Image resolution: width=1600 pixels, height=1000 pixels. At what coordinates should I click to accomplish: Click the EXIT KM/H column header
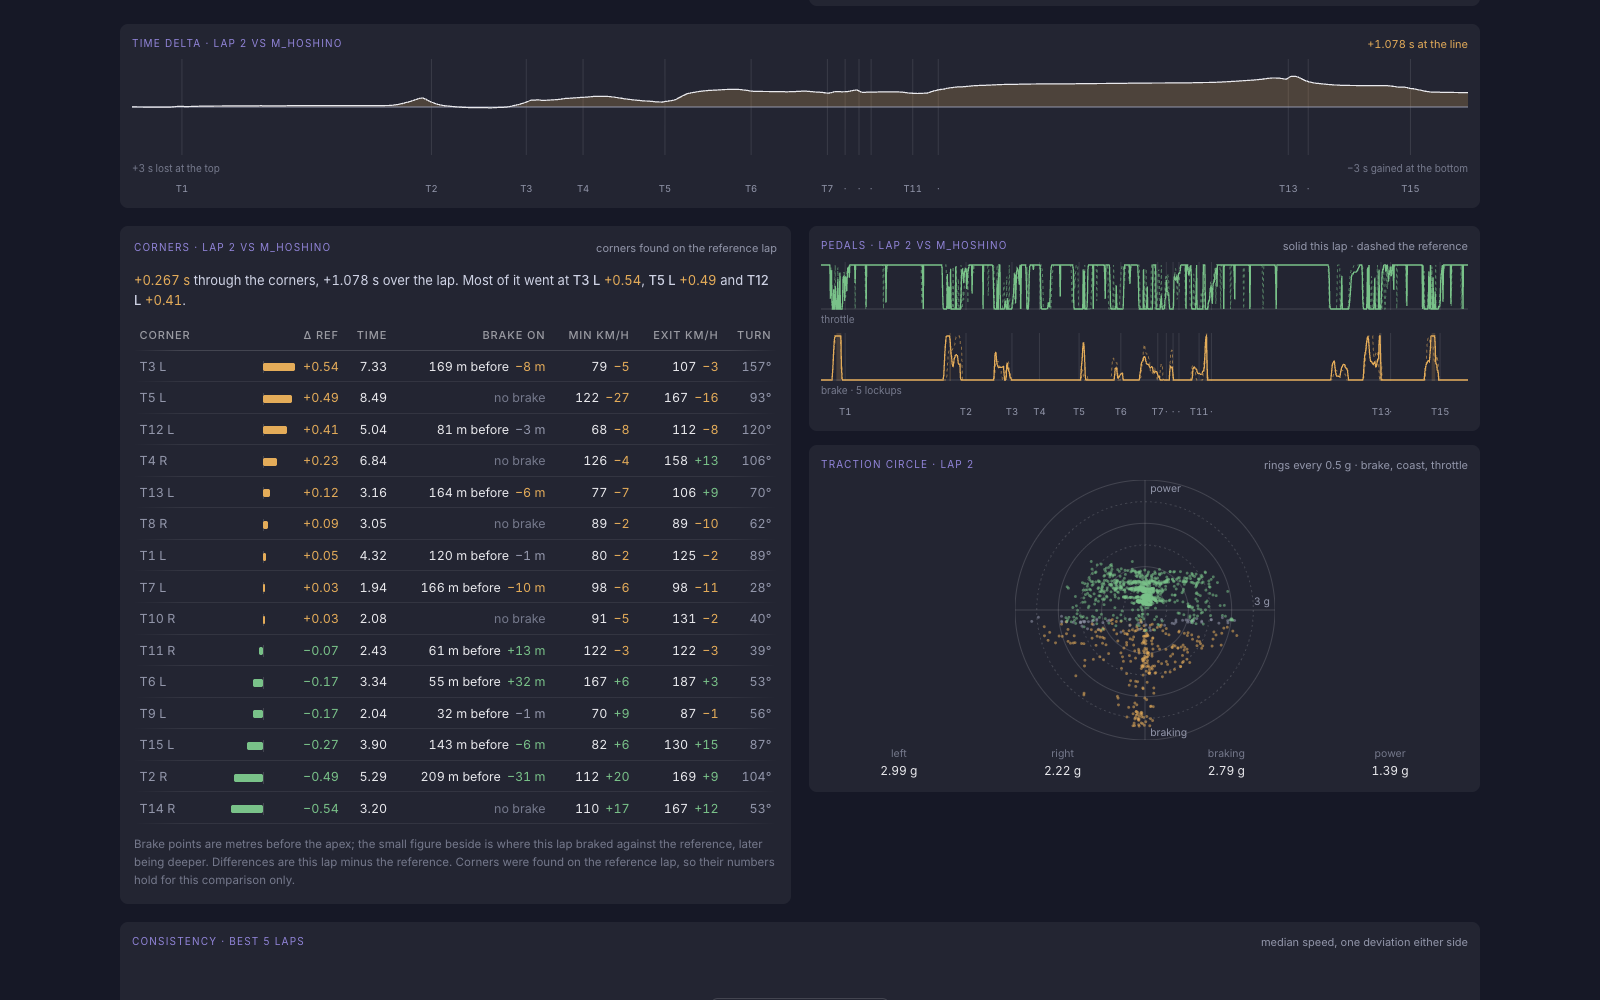686,336
